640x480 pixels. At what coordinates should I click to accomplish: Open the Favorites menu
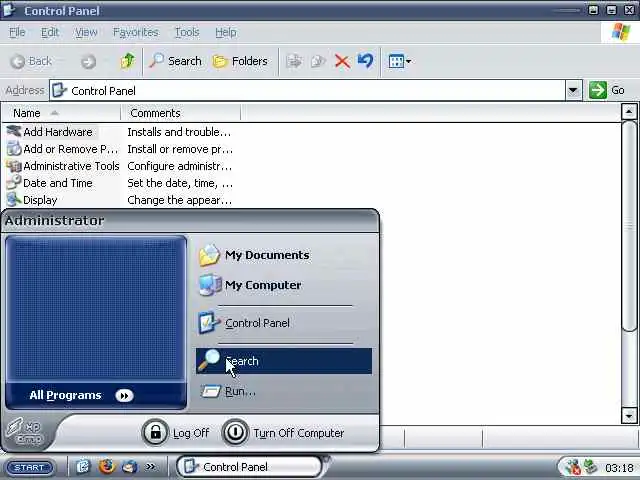136,32
